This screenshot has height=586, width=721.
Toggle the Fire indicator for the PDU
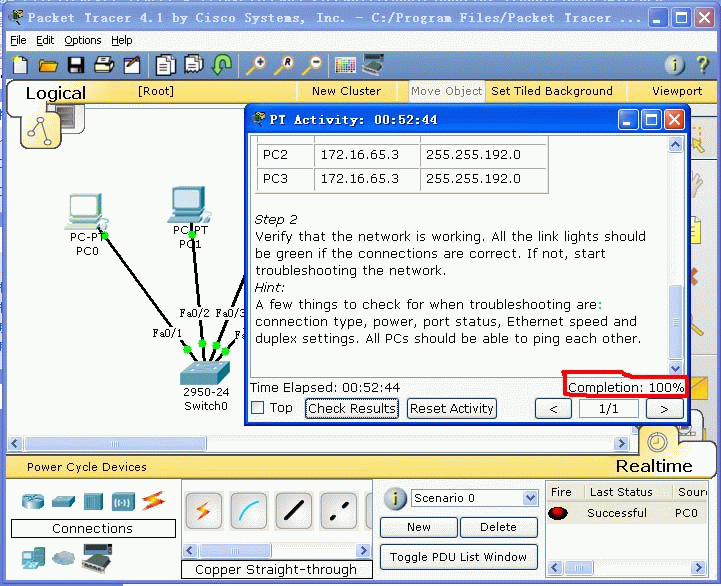pyautogui.click(x=559, y=513)
